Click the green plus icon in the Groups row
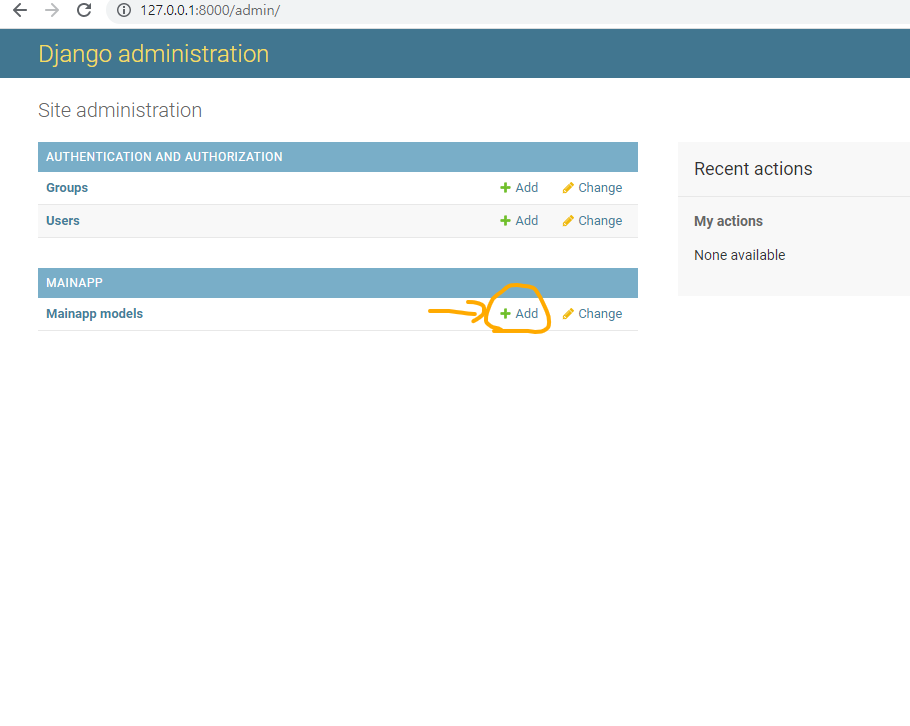The width and height of the screenshot is (910, 726). (505, 187)
